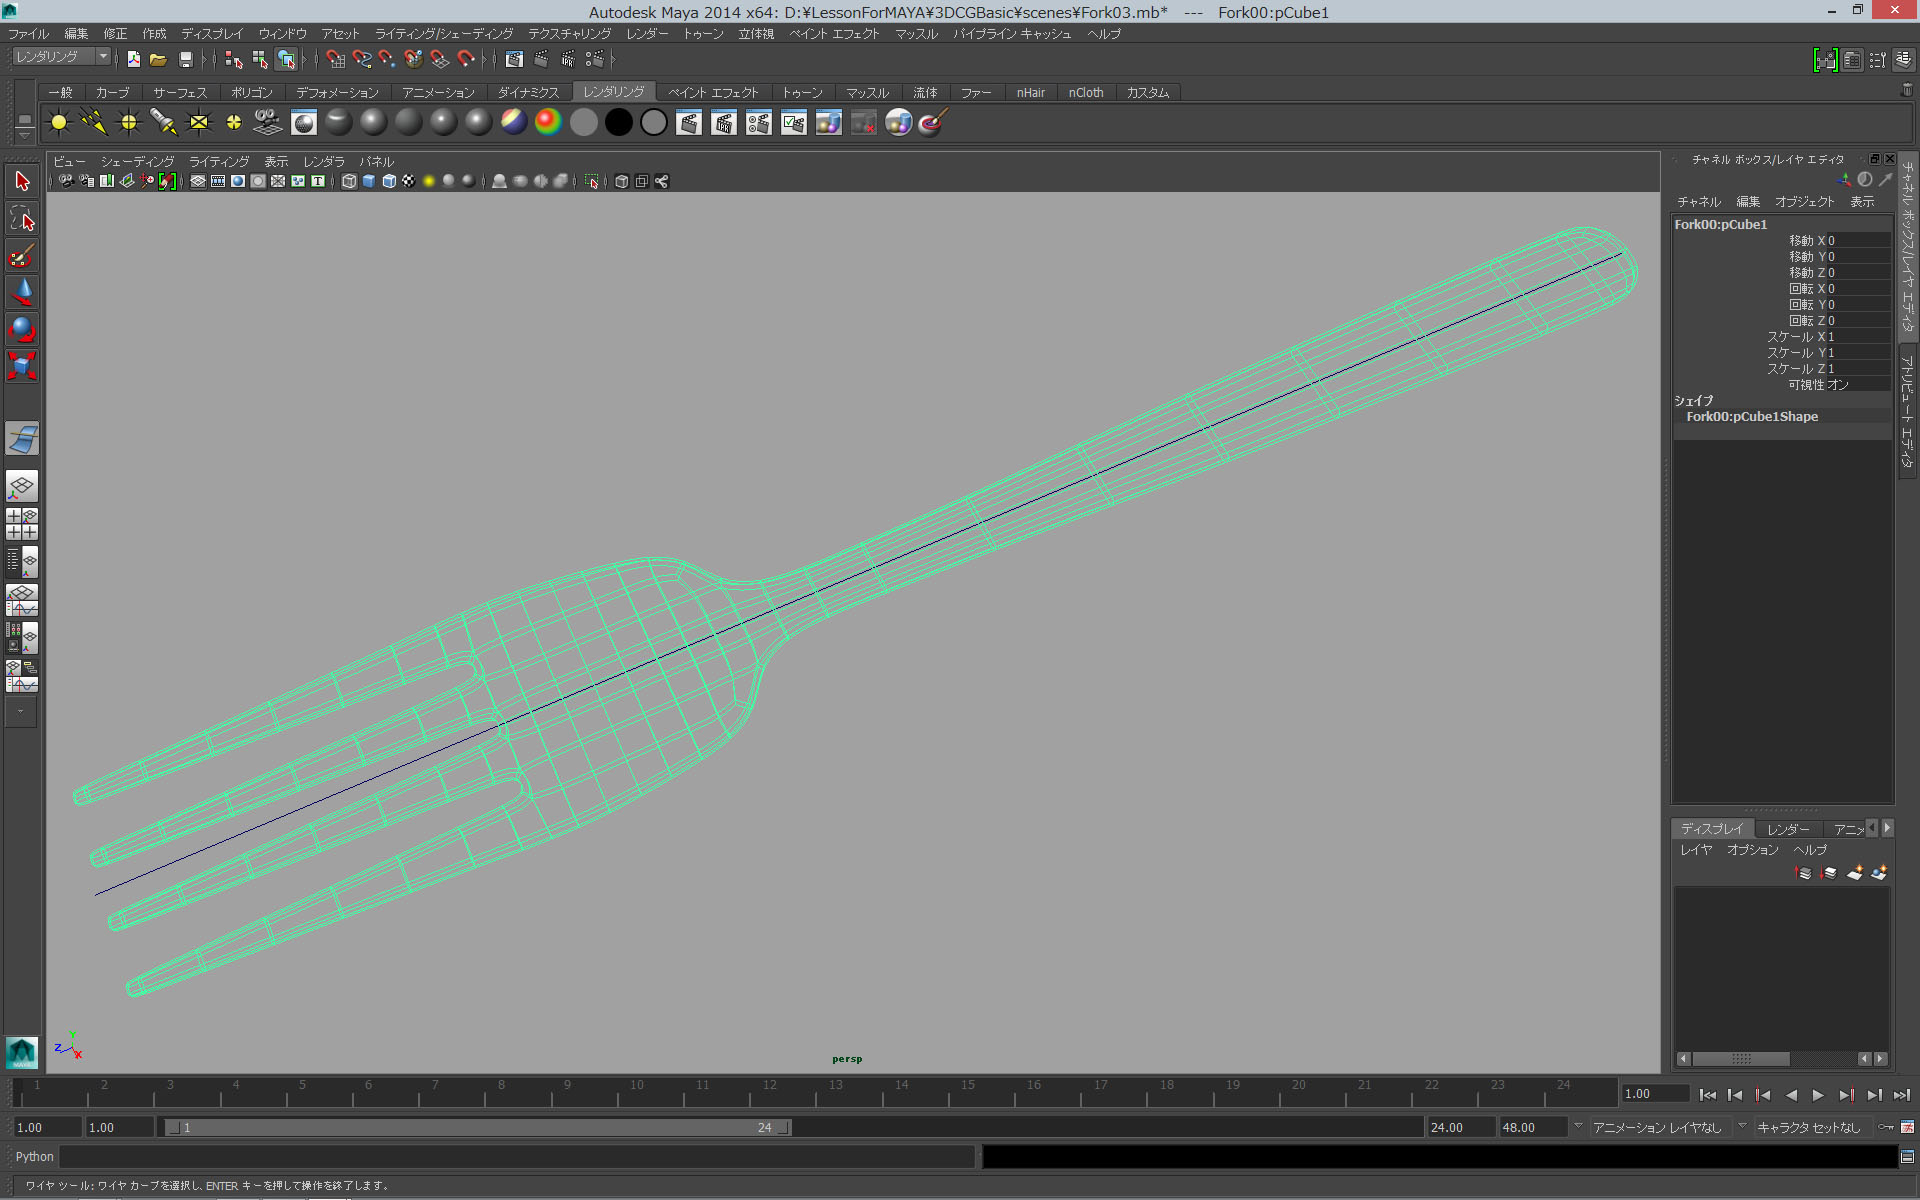Screen dimensions: 1920x1200
Task: Open the ファイル menu
Action: click(x=28, y=33)
